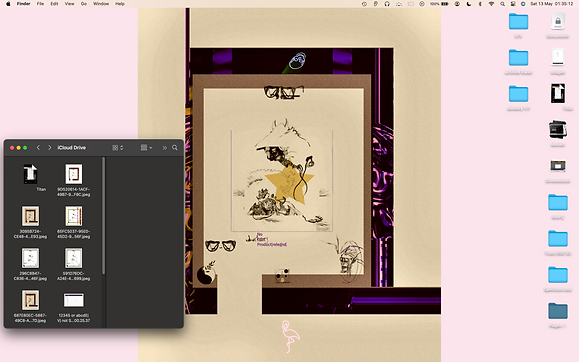Select the '12345 or abcd' screenshot file
The width and height of the screenshot is (579, 362).
pos(73,300)
